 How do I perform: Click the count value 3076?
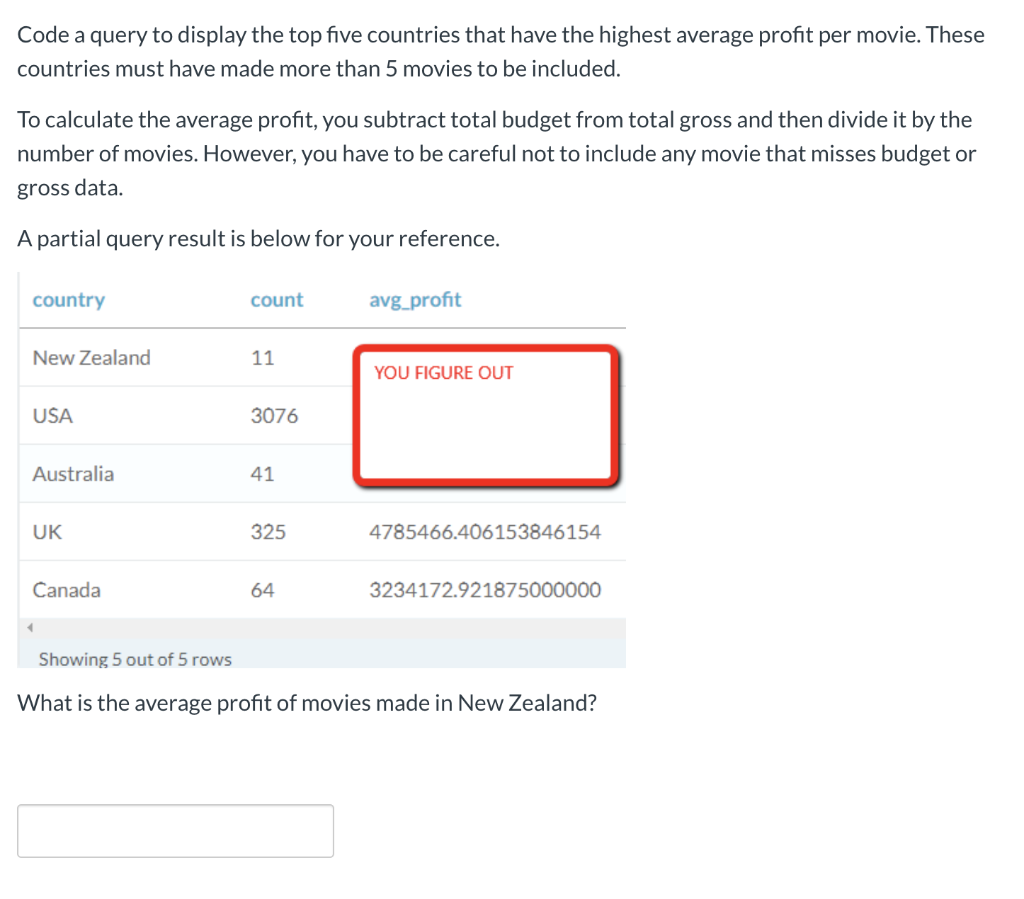(x=274, y=416)
